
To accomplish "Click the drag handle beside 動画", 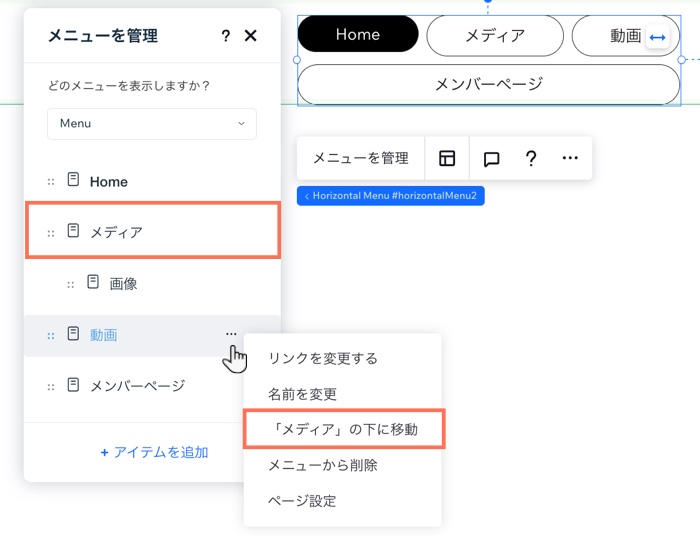I will pos(51,336).
